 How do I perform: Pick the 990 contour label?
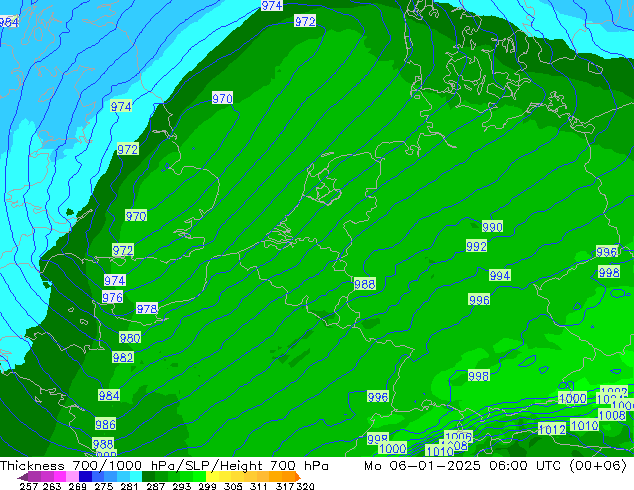pos(492,227)
